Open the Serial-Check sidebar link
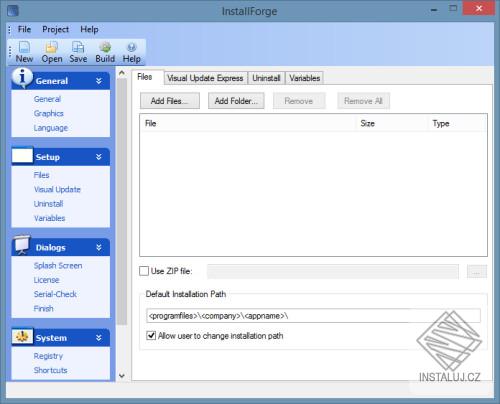This screenshot has height=404, width=500. (x=55, y=294)
